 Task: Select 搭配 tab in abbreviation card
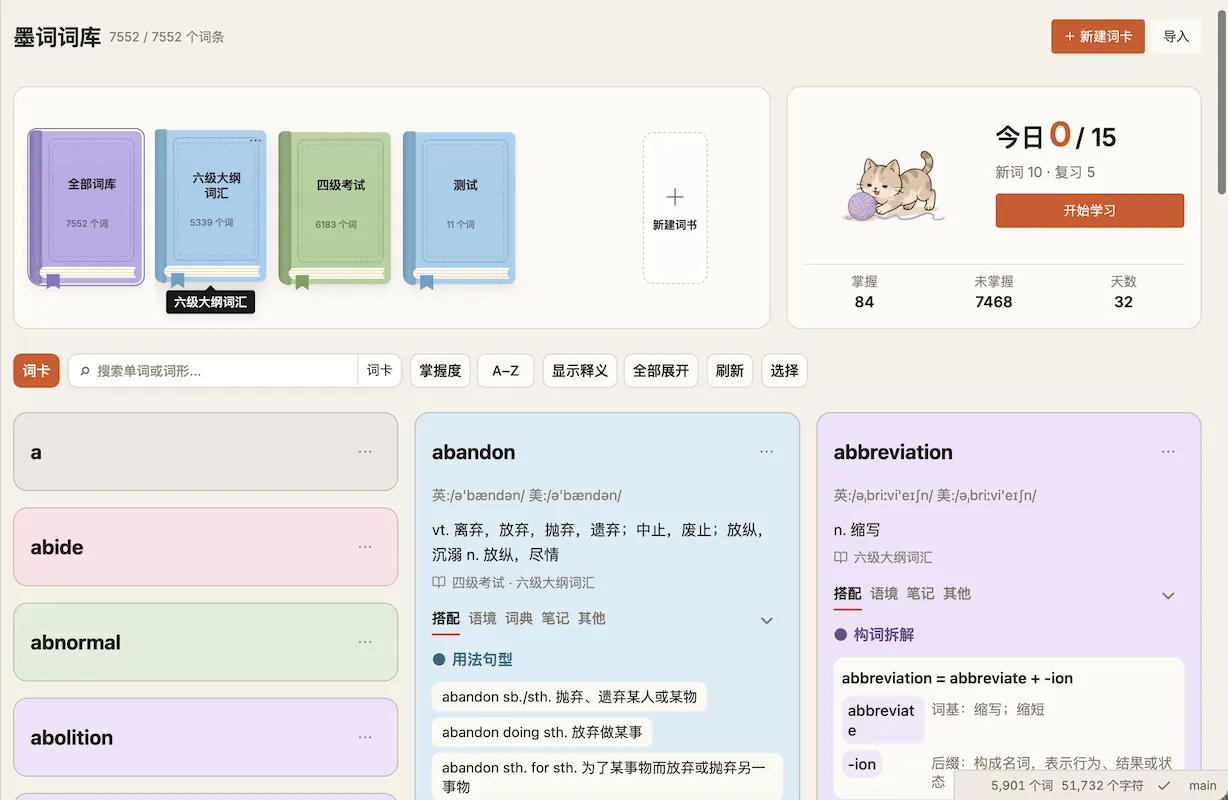848,593
